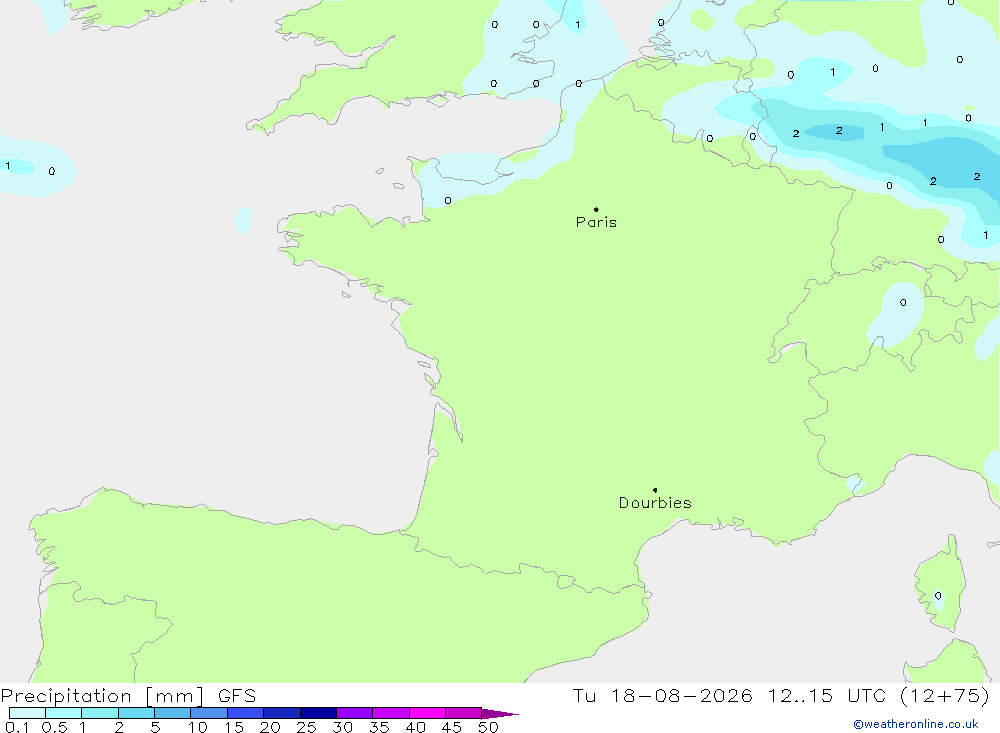Click the legend's above-50 arrow tip
Image resolution: width=1000 pixels, height=733 pixels.
(x=500, y=714)
